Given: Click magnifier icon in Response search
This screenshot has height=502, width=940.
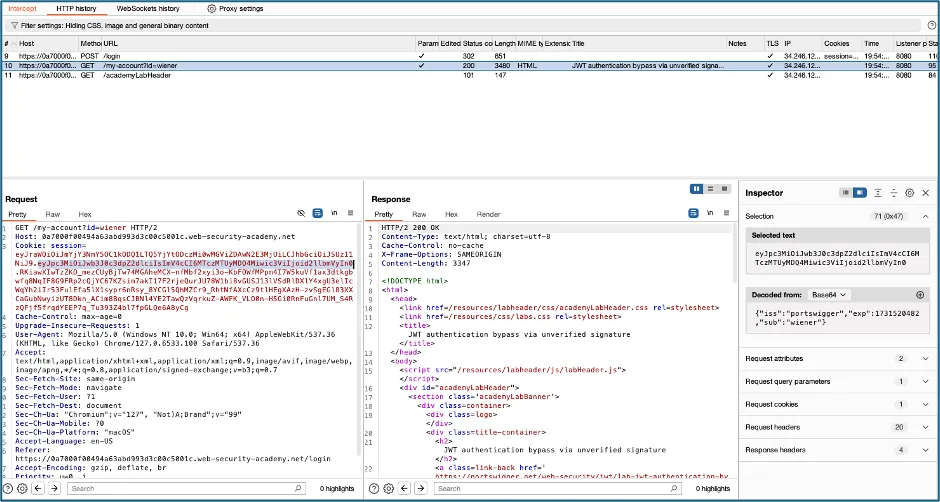Looking at the screenshot, I should (x=674, y=488).
